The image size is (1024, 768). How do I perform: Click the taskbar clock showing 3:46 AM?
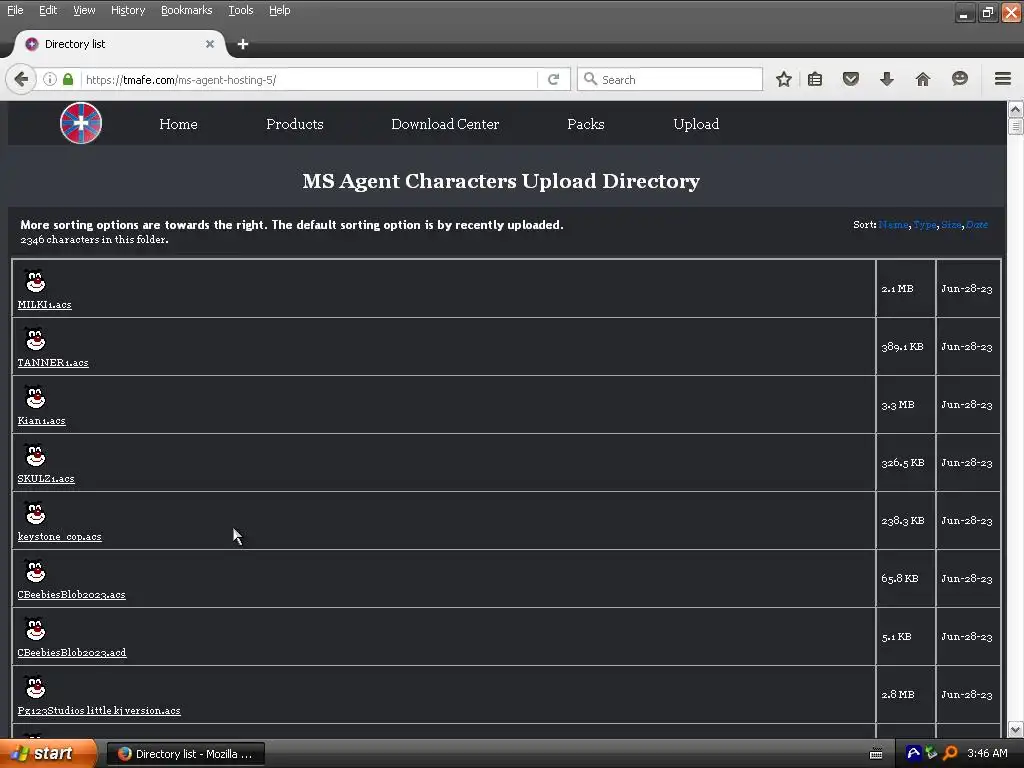[x=987, y=754]
